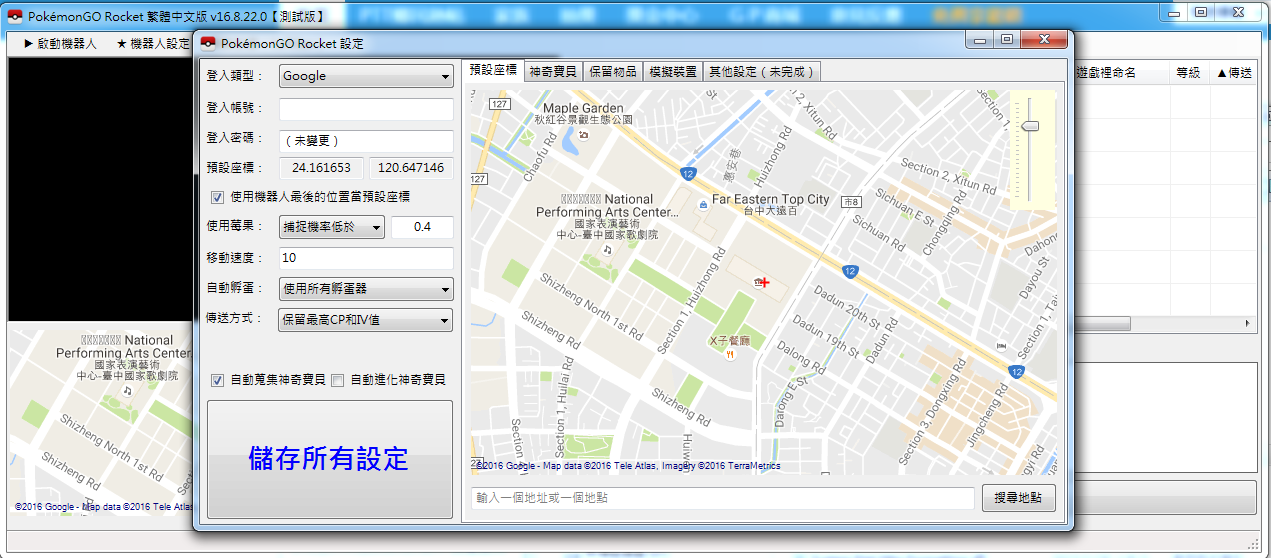Click the Pokéball icon in settings title bar

pyautogui.click(x=208, y=43)
